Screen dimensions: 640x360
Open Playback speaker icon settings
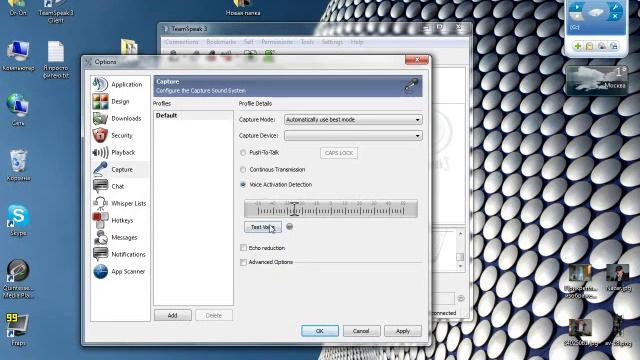click(x=100, y=152)
